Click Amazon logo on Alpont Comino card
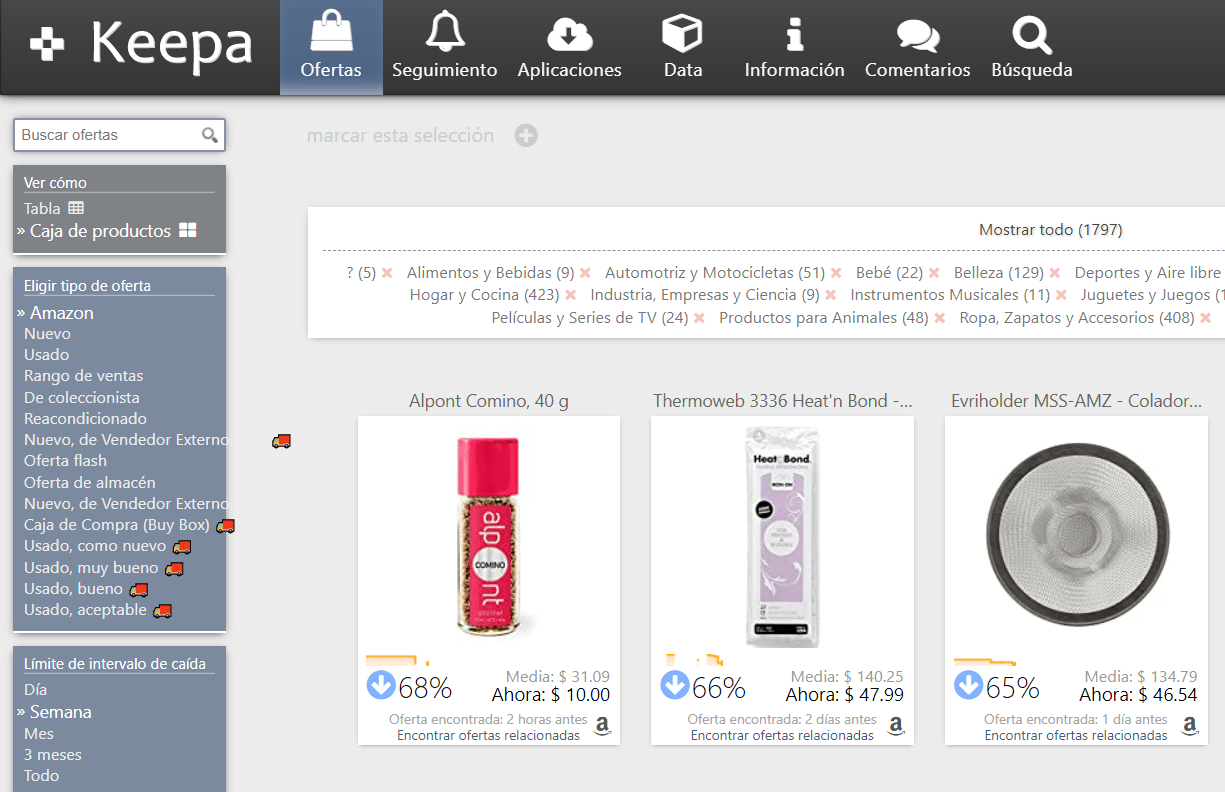 point(602,727)
